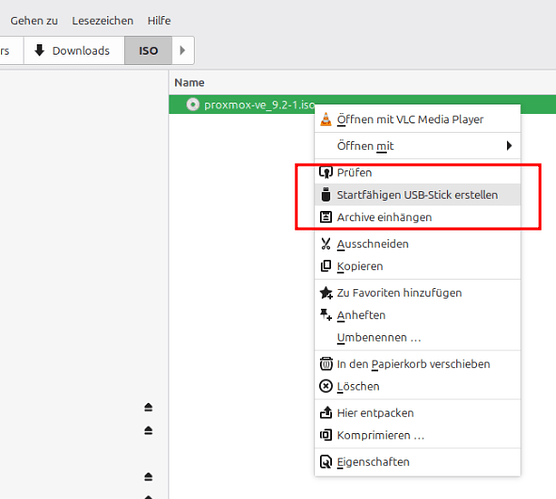Click the scissors Ausschneiden icon

pos(326,244)
